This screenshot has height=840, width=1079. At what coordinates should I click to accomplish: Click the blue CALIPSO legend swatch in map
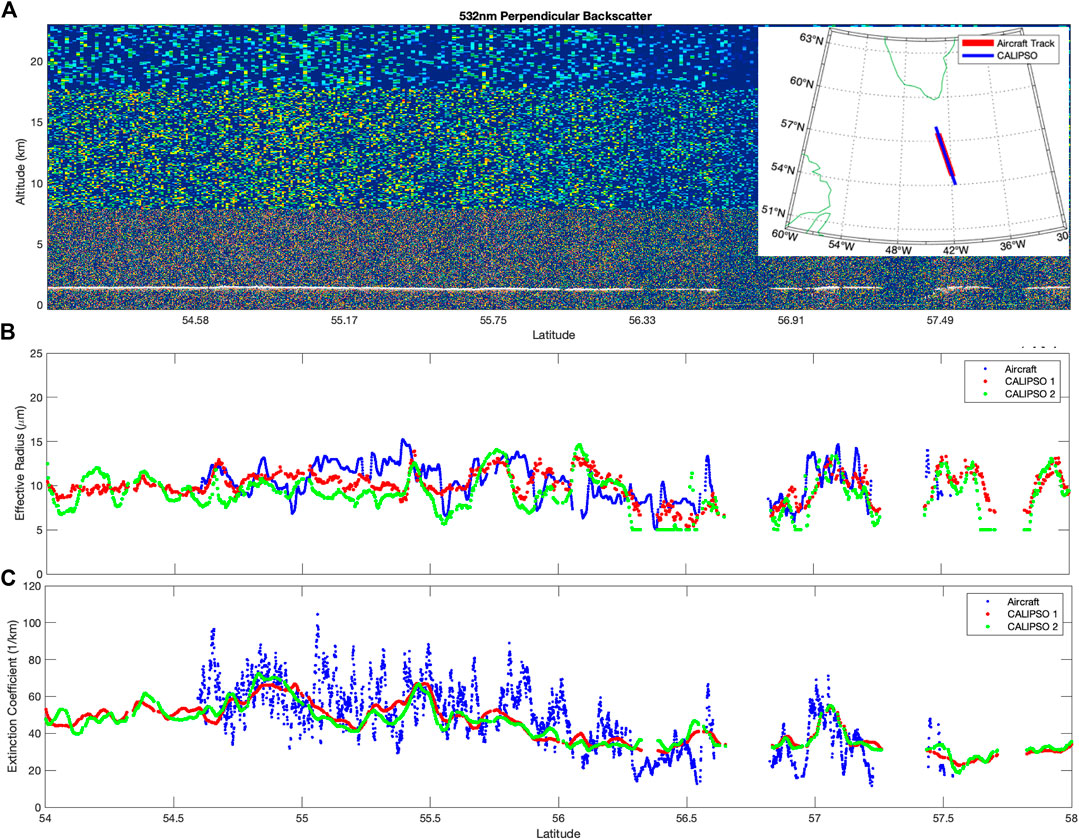(x=976, y=56)
